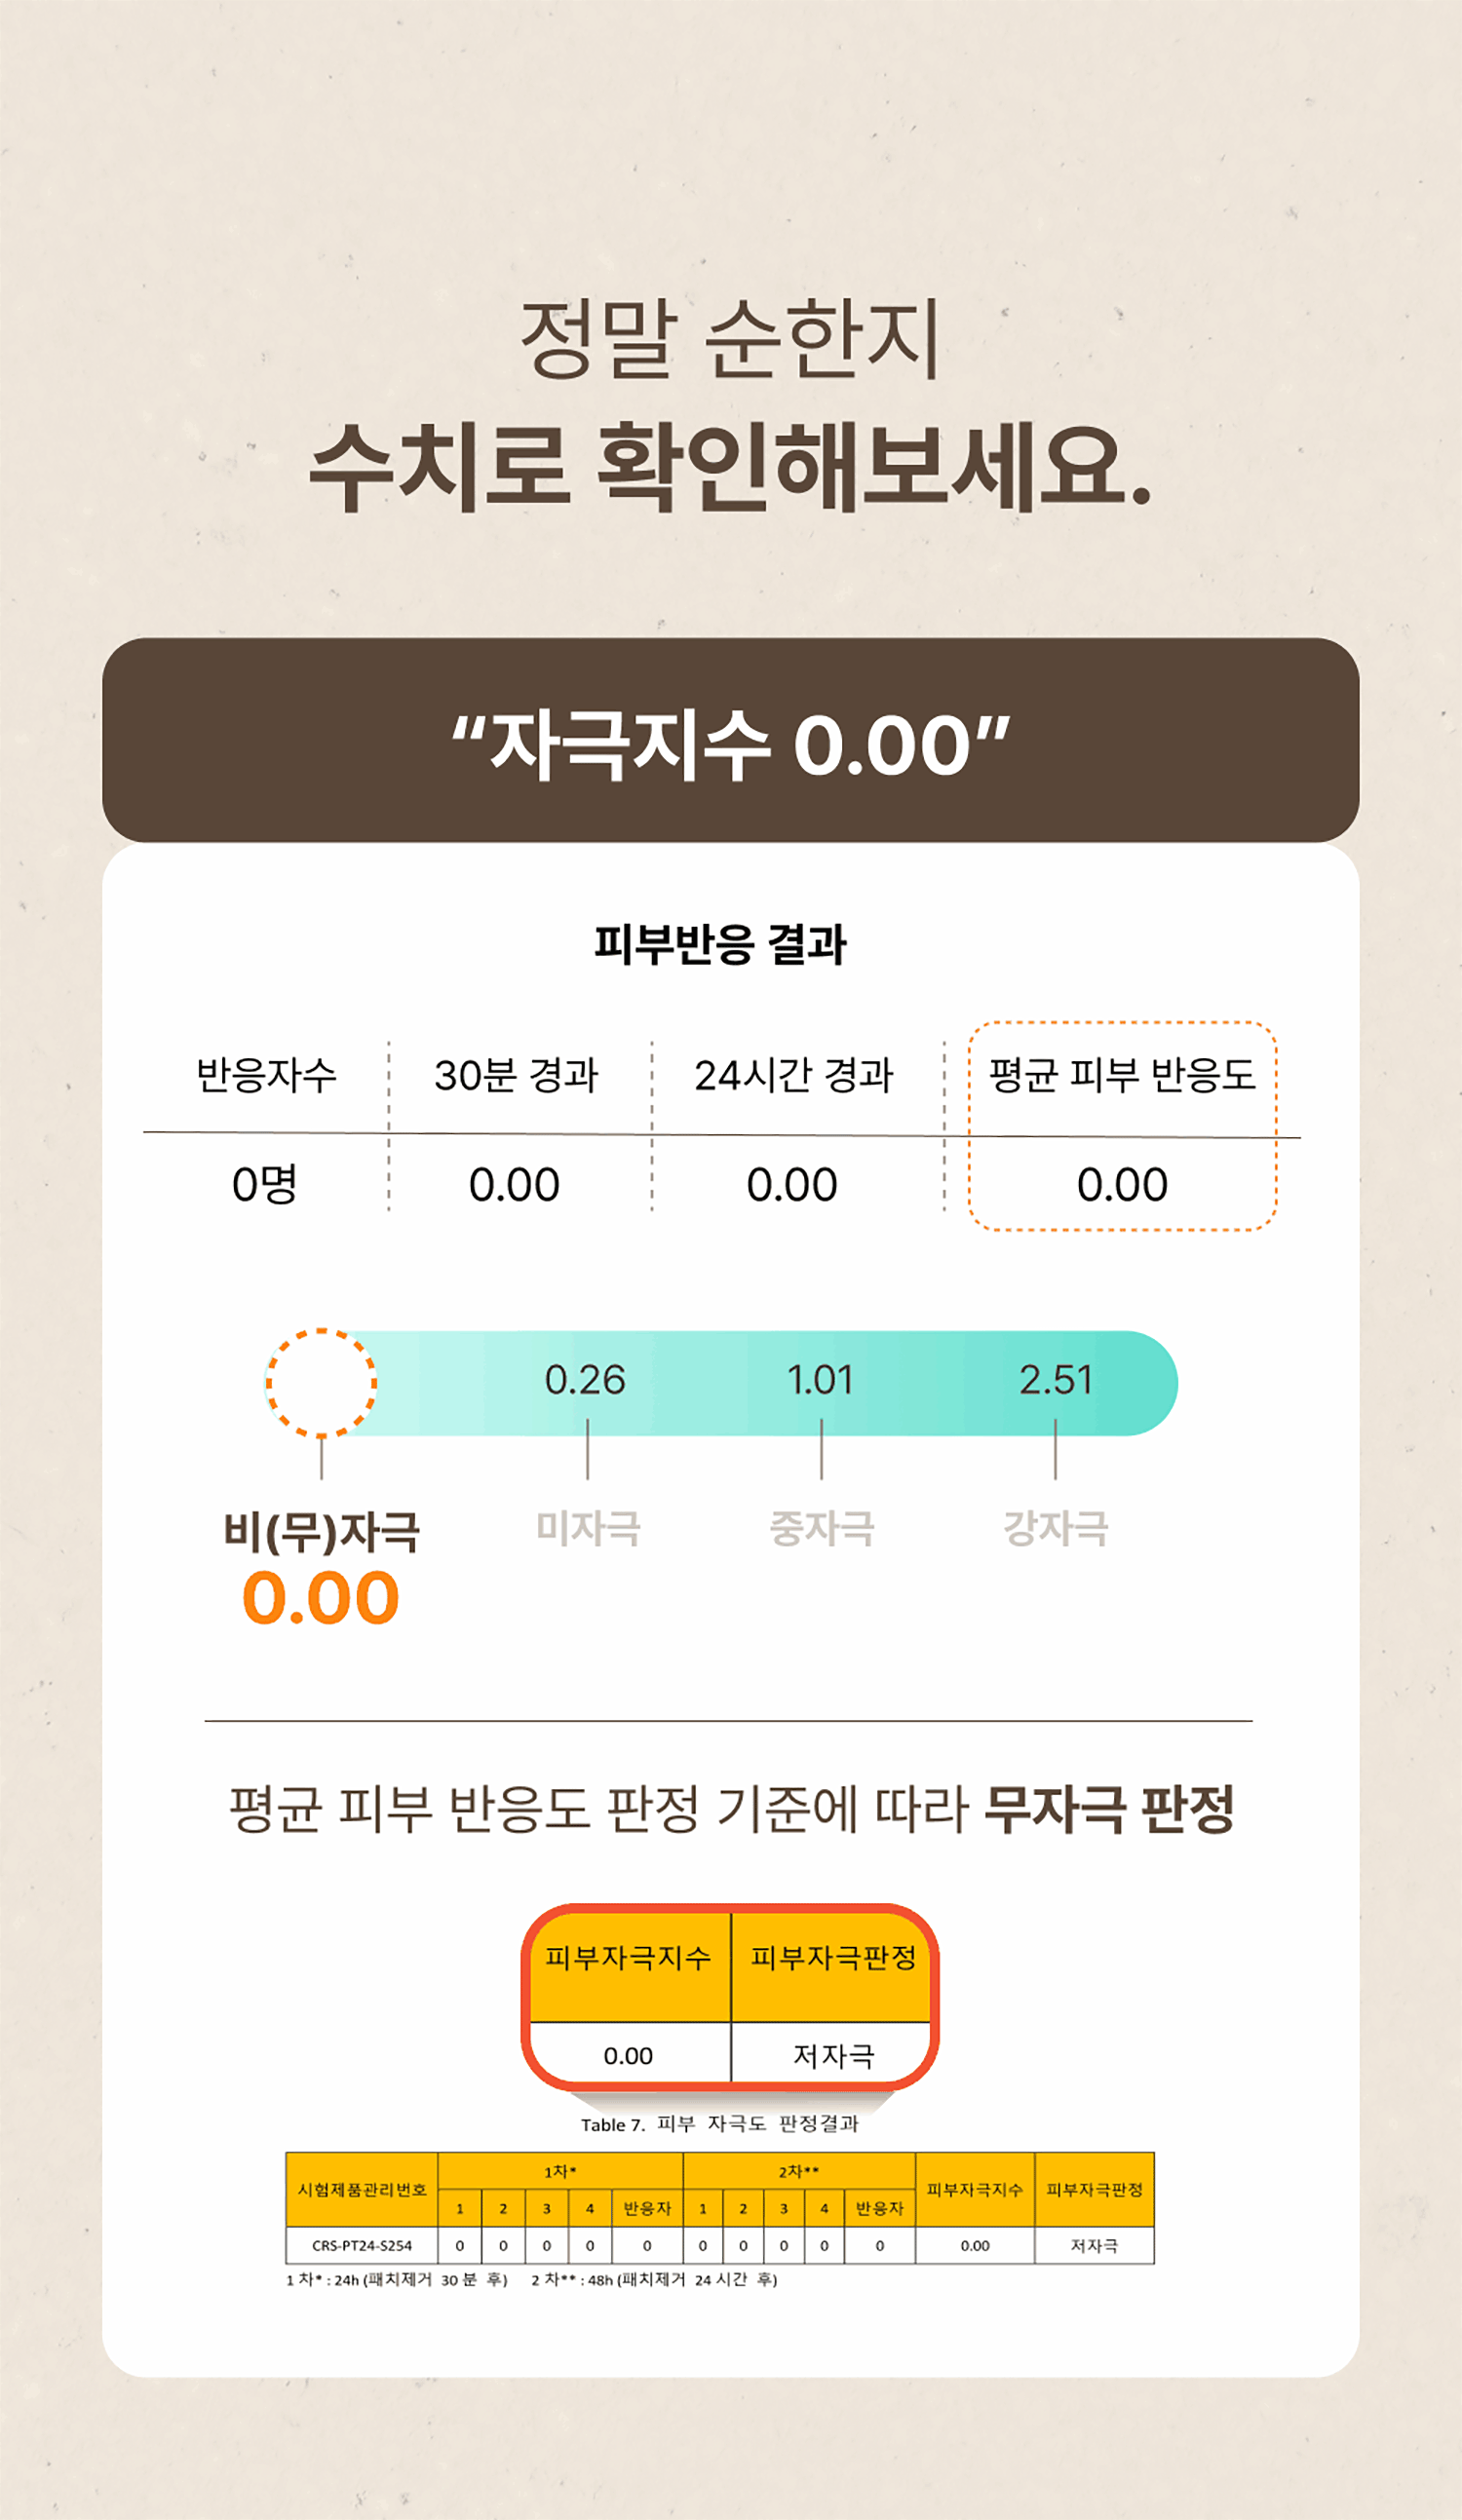Click the dashed-outlined "평균 피부 반응도" header
This screenshot has height=2520, width=1462.
pyautogui.click(x=1122, y=1076)
